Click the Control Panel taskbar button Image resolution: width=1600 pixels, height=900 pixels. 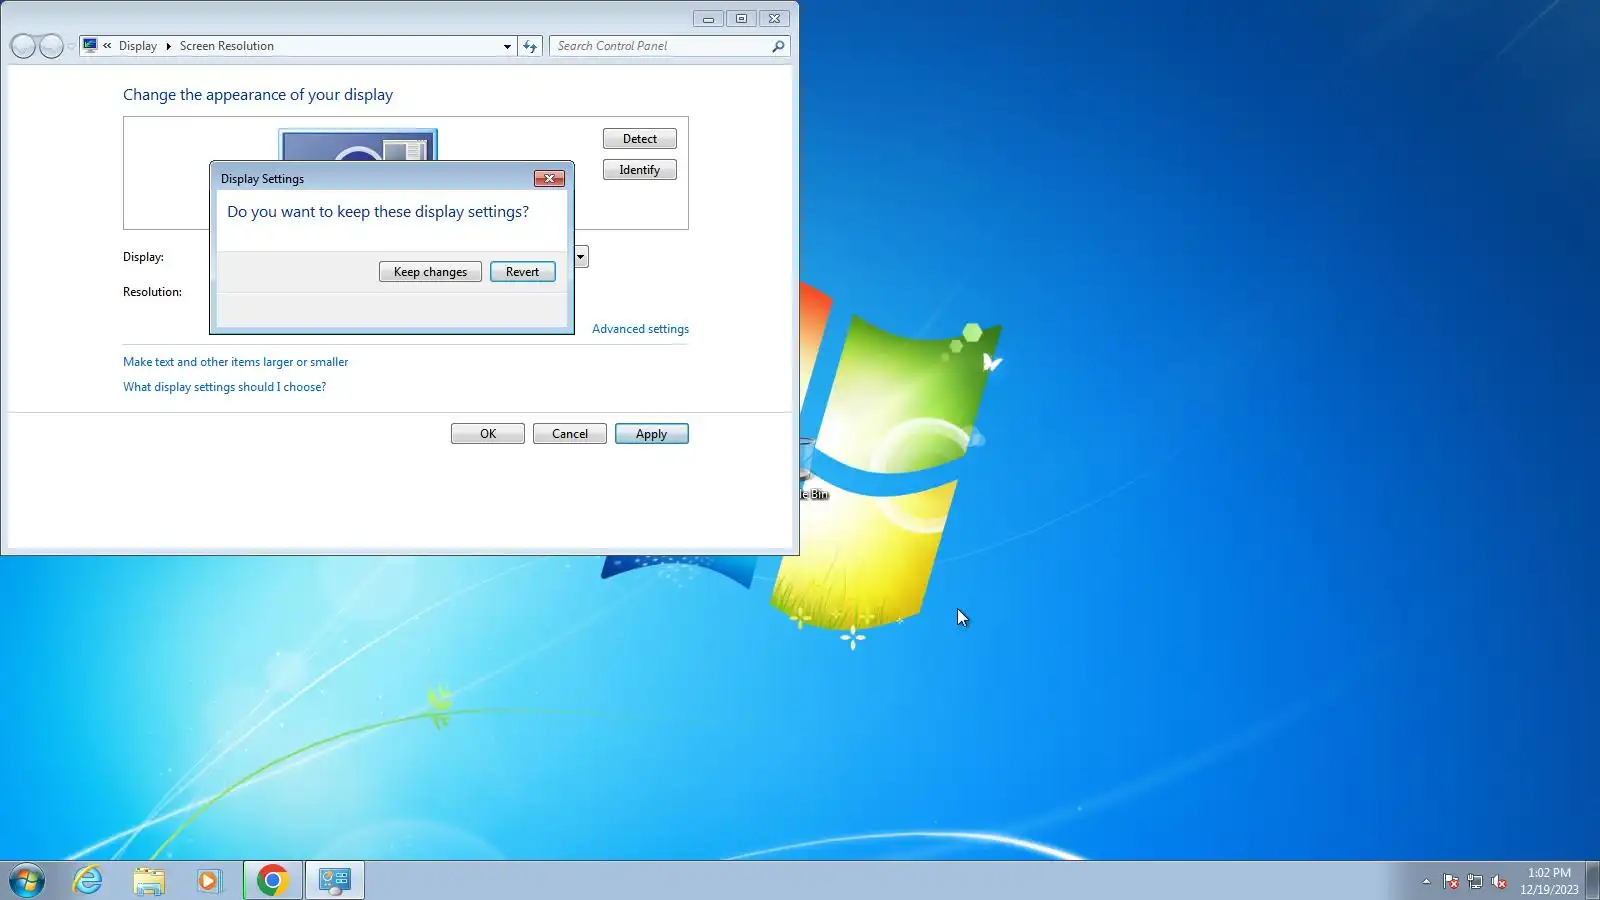click(x=334, y=881)
